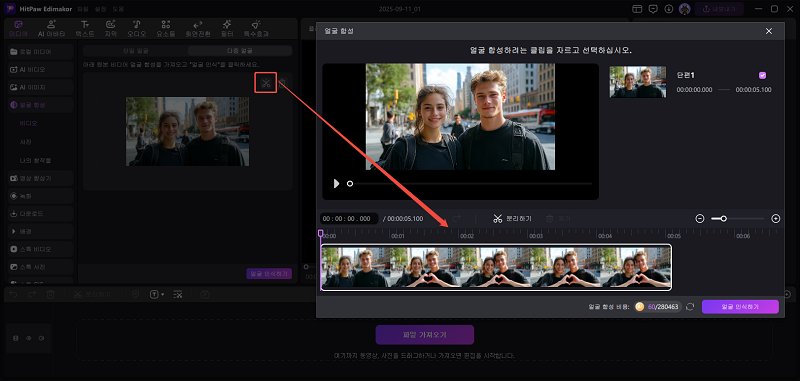Image resolution: width=800 pixels, height=381 pixels.
Task: Open the 자막 subtitles tool
Action: pyautogui.click(x=110, y=29)
